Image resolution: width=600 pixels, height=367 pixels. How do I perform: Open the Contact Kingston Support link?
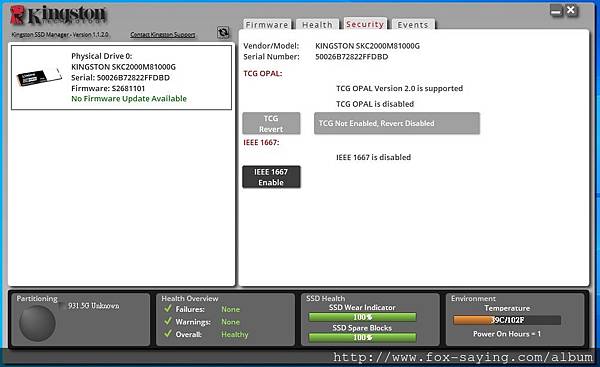[x=163, y=34]
